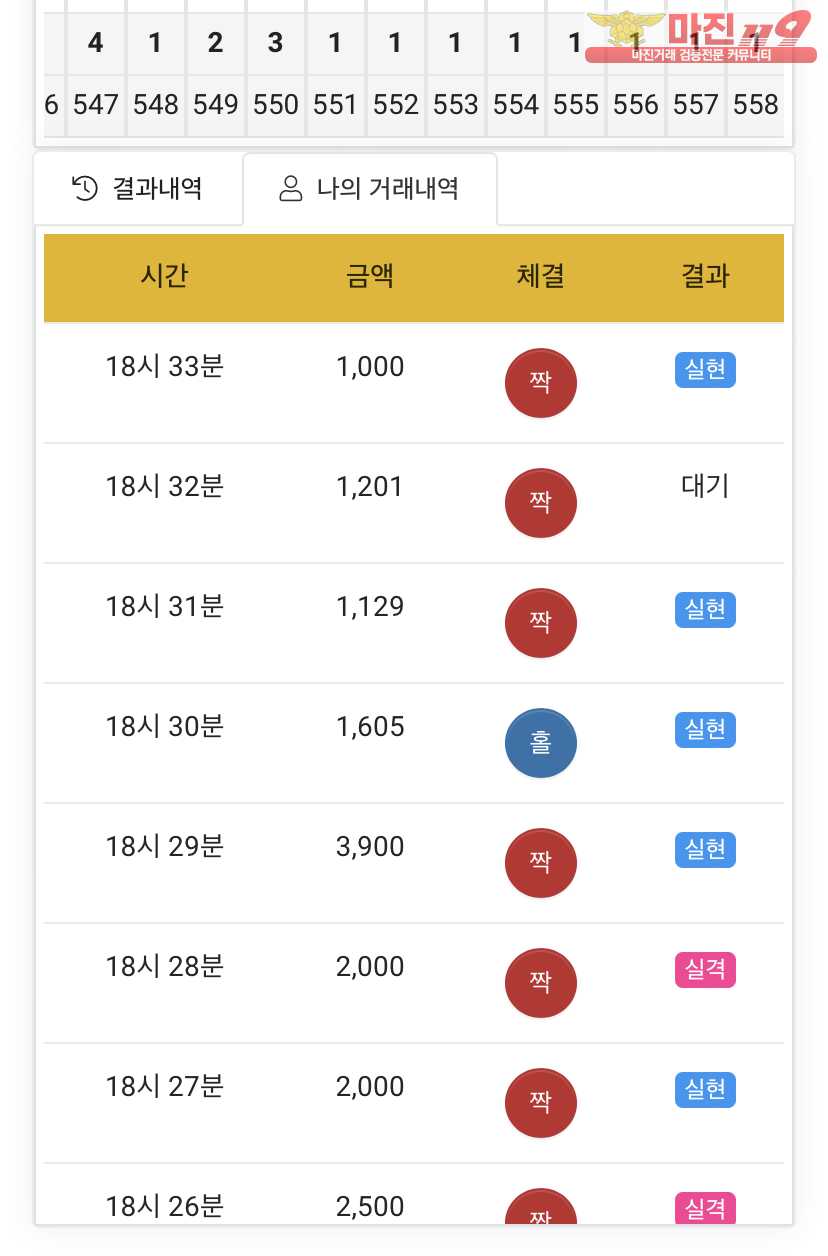Click 실현 label in 18시 33분 row
Viewport: 828px width, 1256px height.
pyautogui.click(x=705, y=370)
